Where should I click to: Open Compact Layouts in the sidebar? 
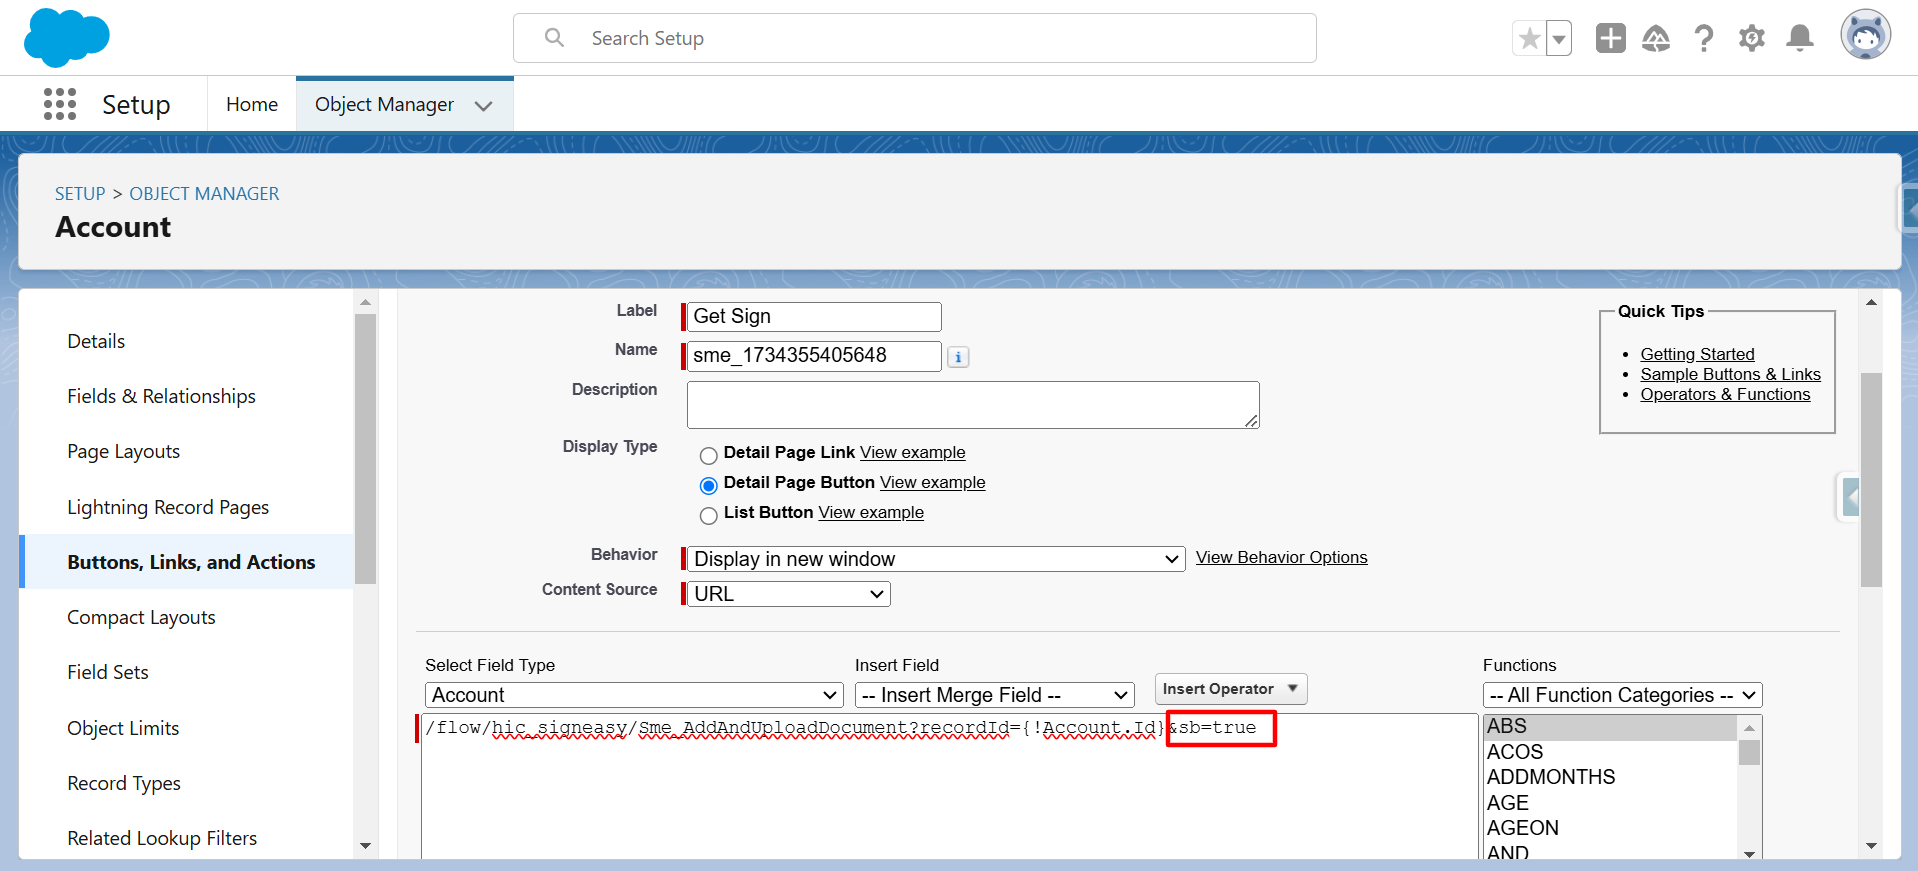click(x=141, y=617)
